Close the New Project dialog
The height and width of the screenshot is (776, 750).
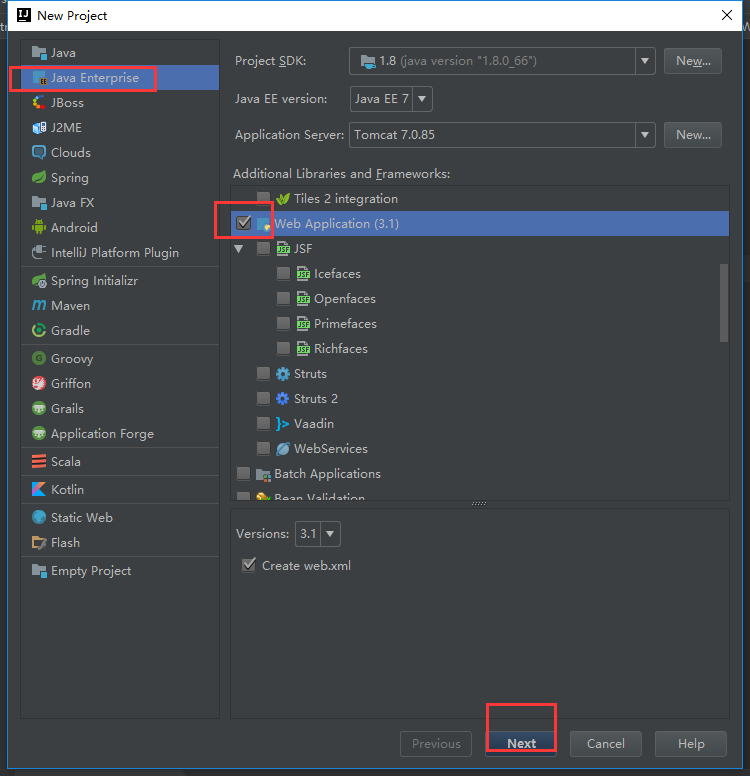(x=727, y=15)
